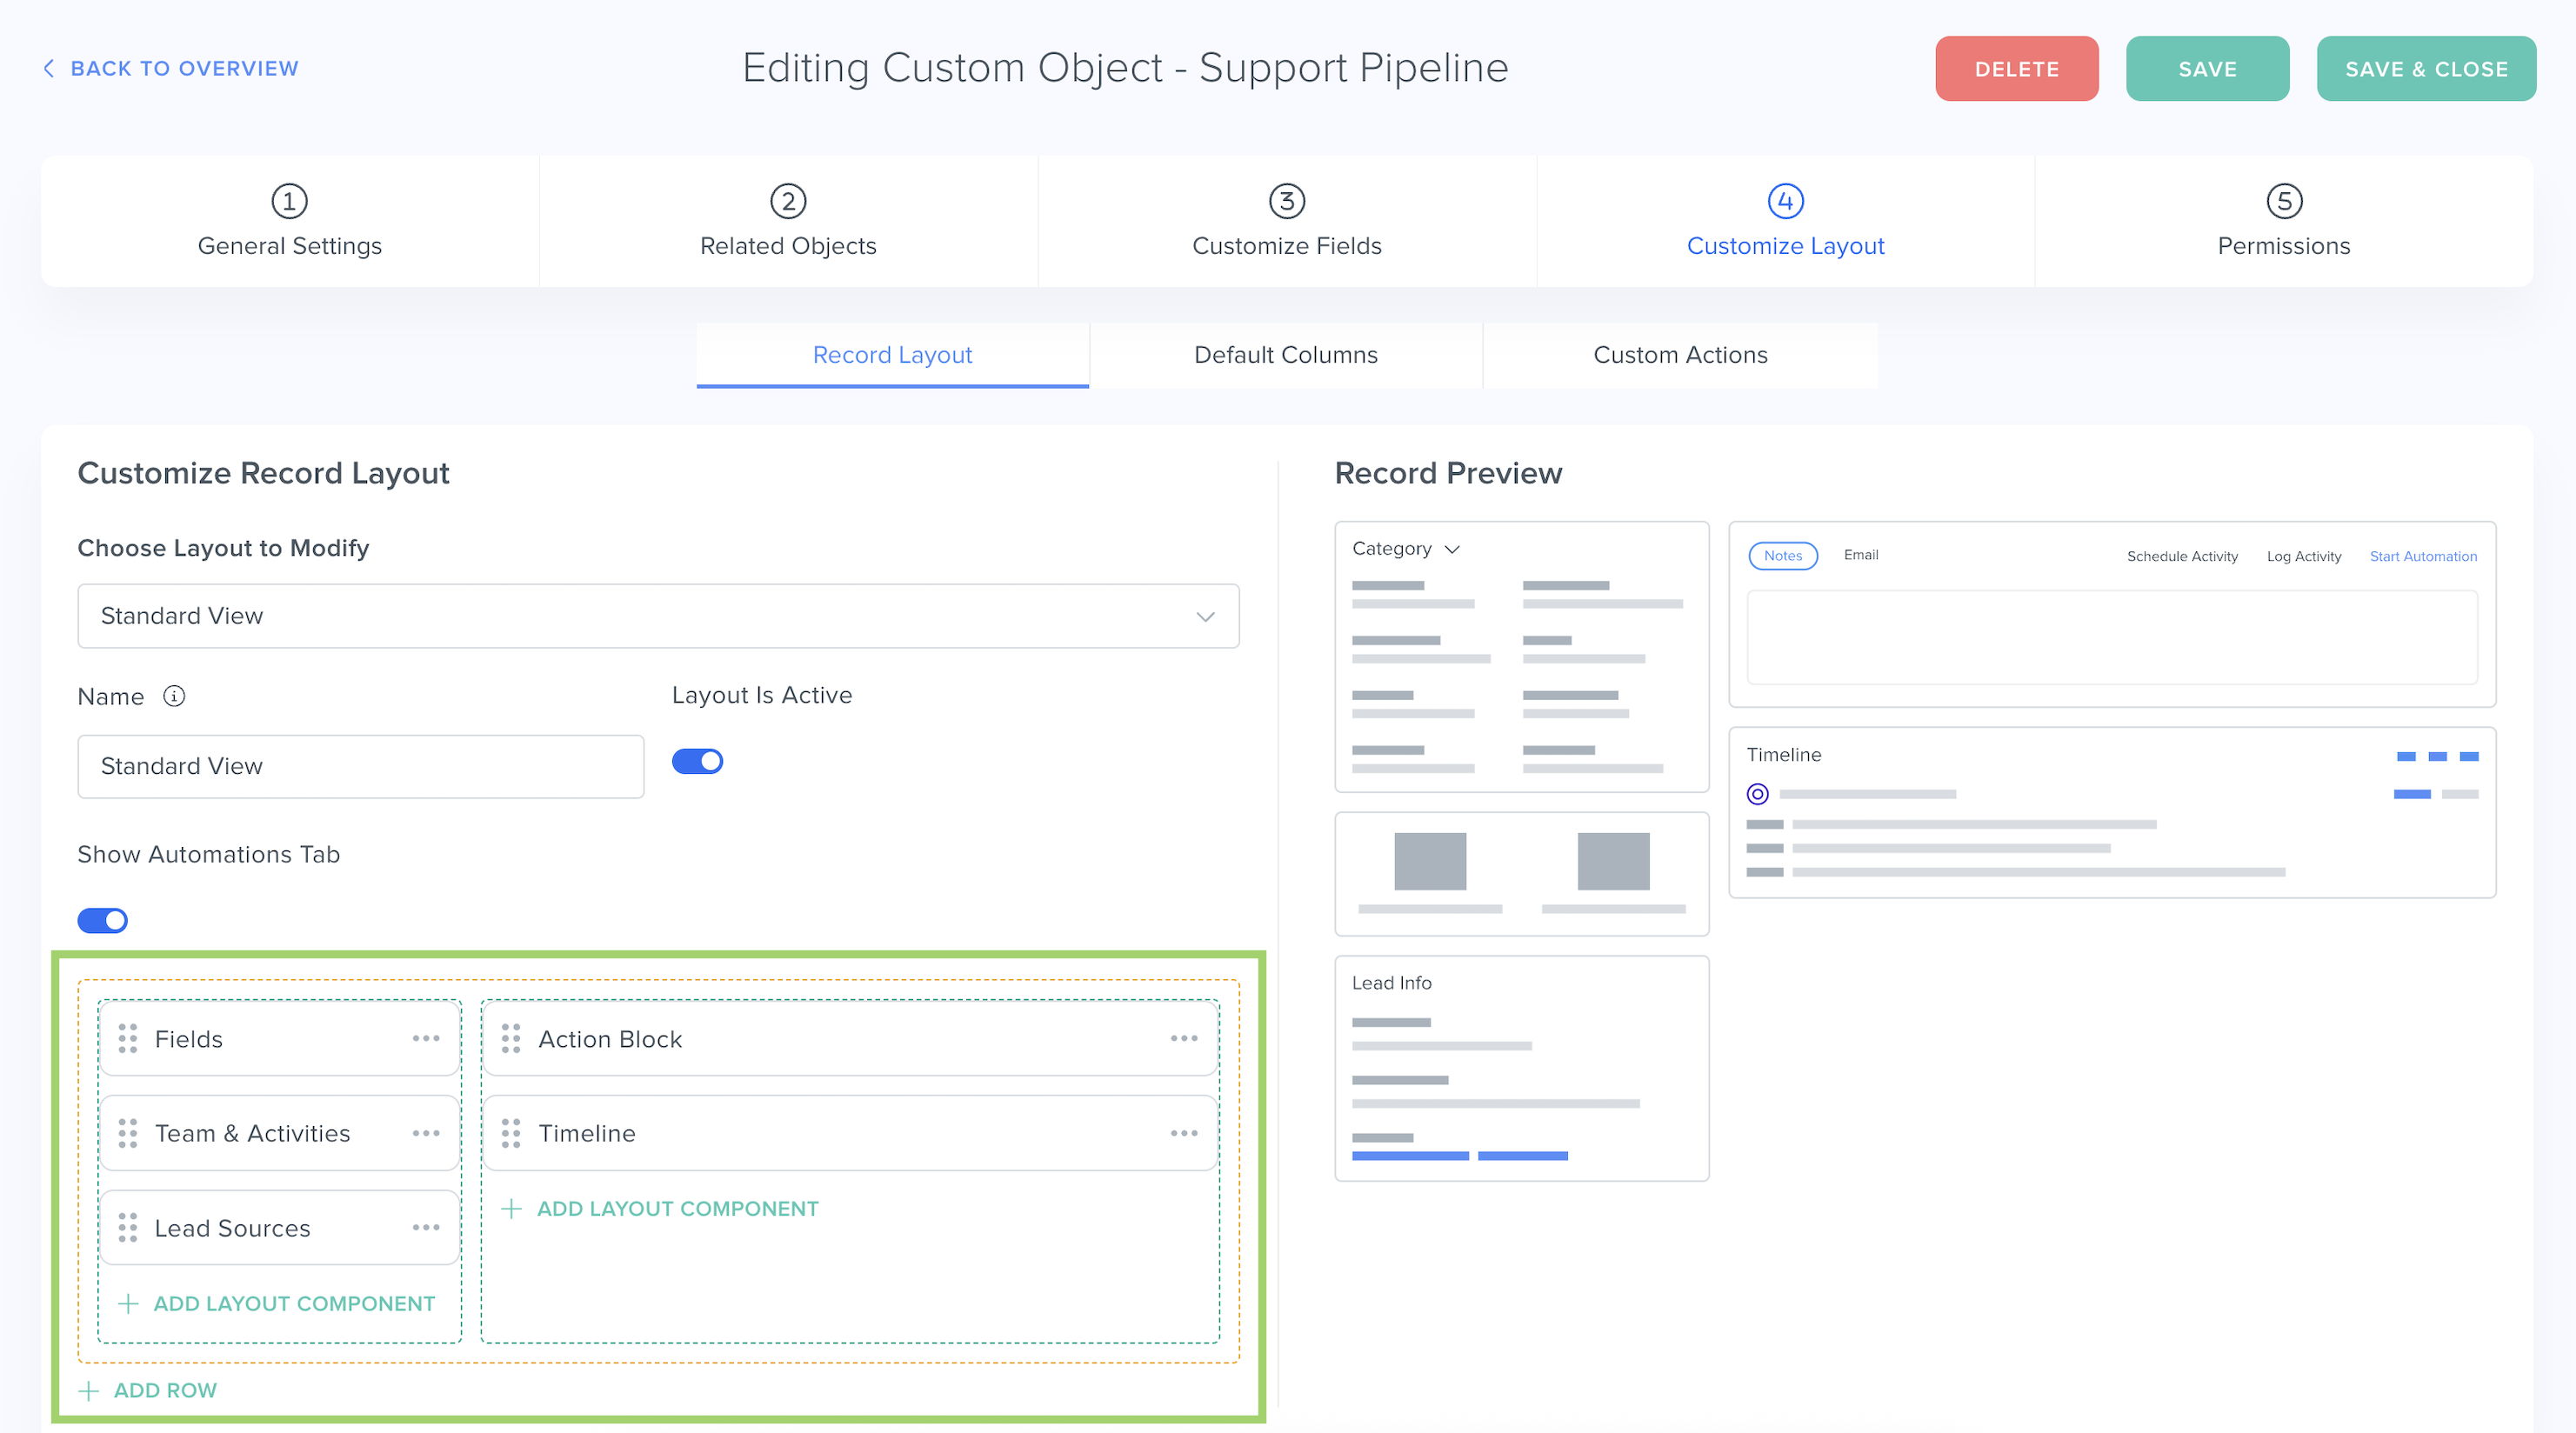Open three-dot menu for Fields component

pos(426,1038)
